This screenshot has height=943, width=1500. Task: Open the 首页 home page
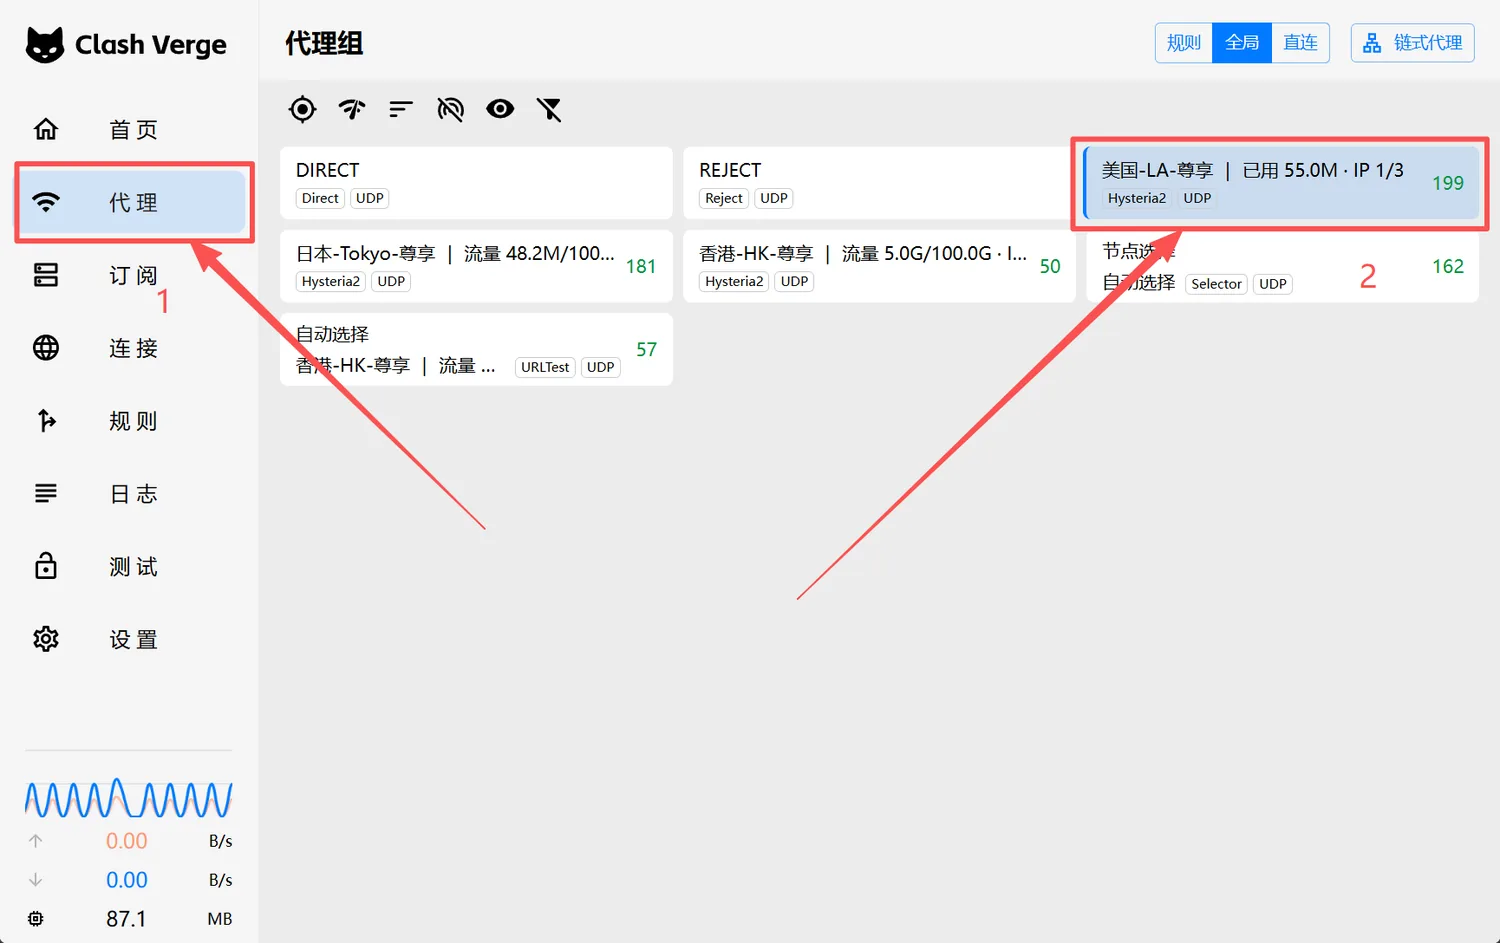point(132,129)
